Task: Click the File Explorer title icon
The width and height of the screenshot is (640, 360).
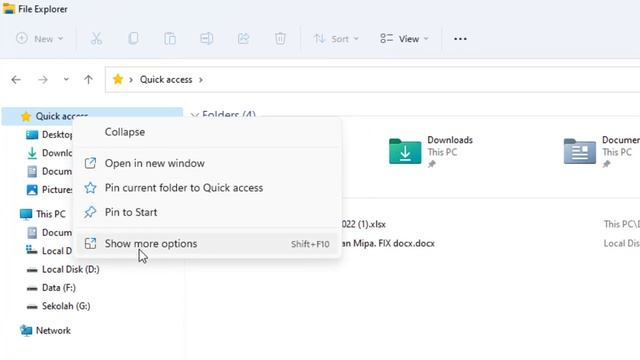Action: click(x=9, y=9)
